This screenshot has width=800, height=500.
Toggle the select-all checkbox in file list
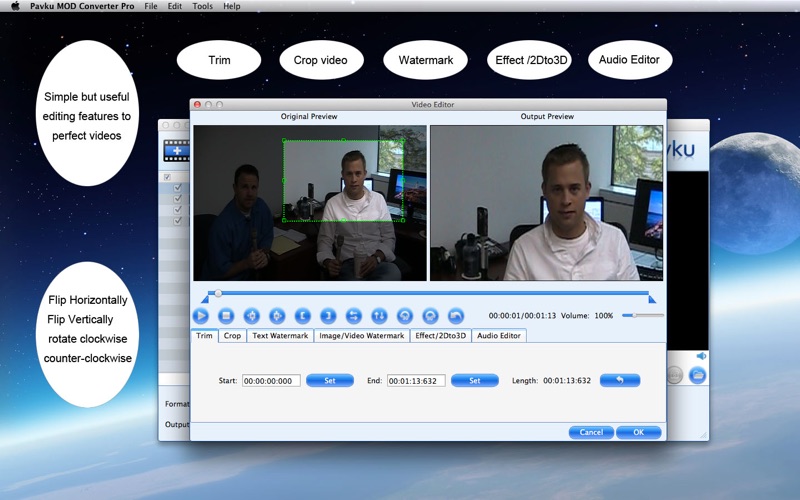[167, 177]
